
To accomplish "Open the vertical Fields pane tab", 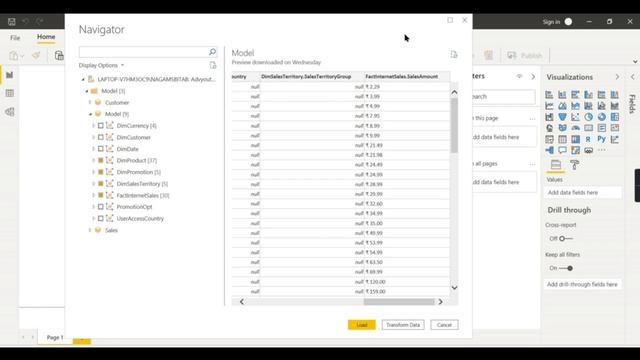I will click(x=632, y=104).
